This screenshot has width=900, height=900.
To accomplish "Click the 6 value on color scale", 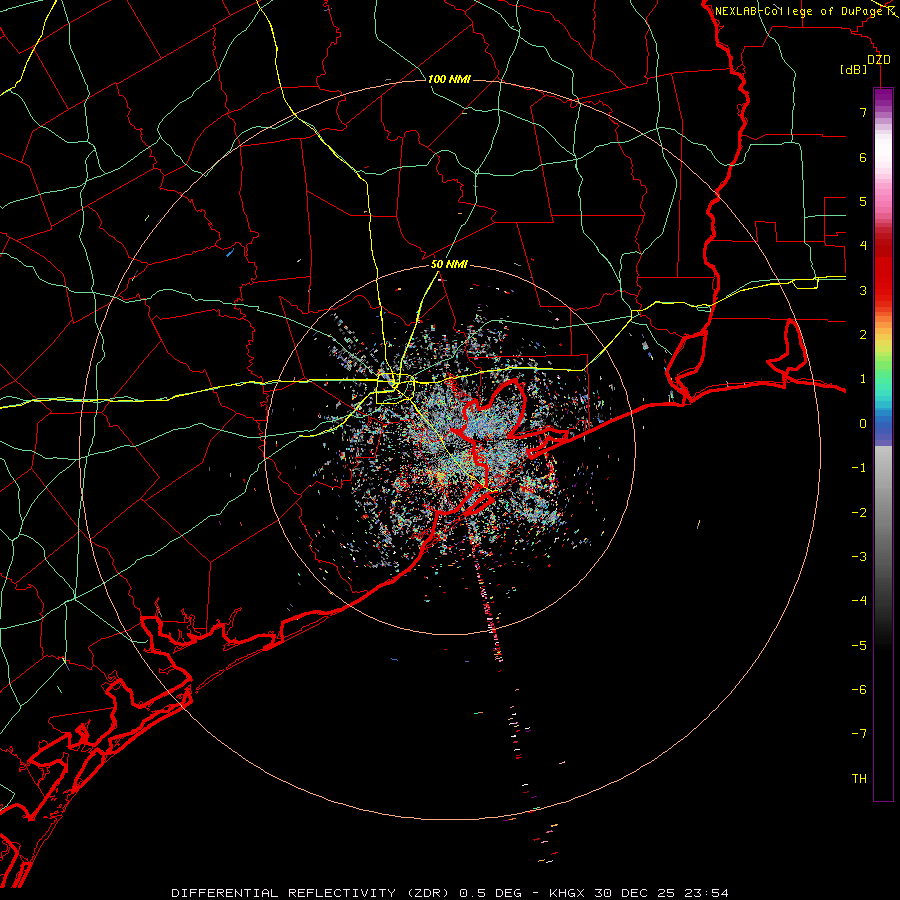I will (863, 157).
